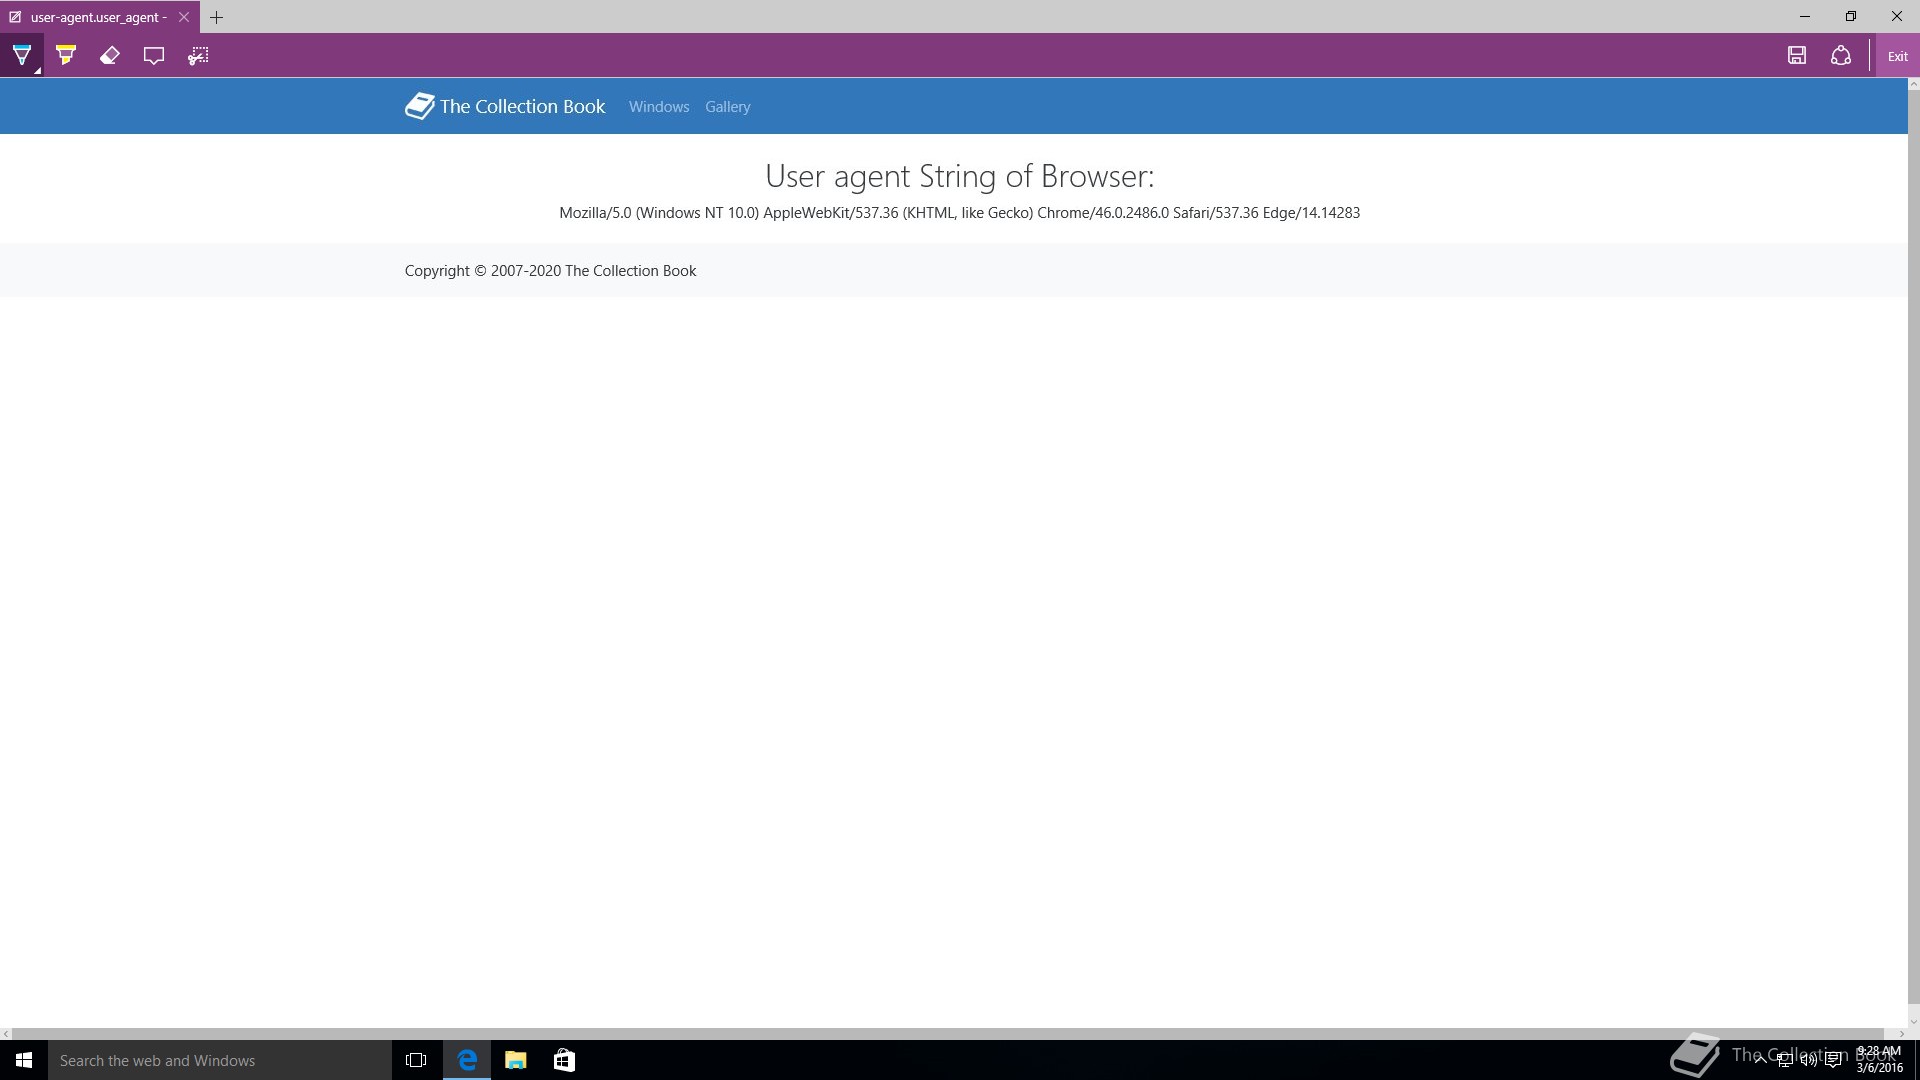Open the Pen tool options dropdown corner

click(x=38, y=71)
